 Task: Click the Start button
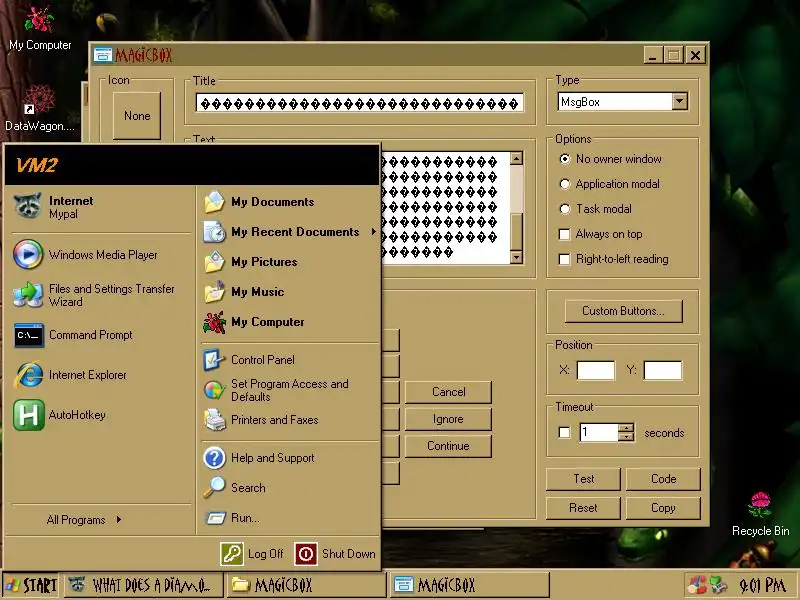(31, 585)
